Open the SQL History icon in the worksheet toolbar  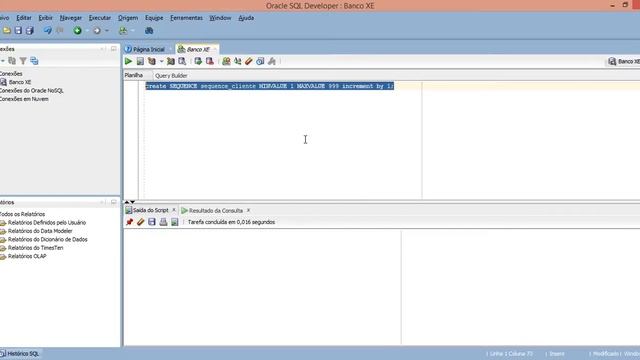pyautogui.click(x=260, y=61)
